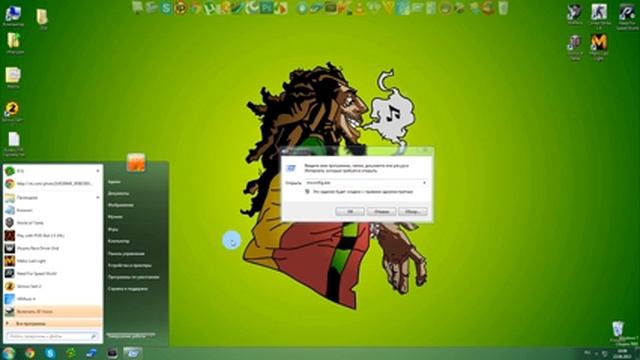Click VLC cone icon in top dock
The width and height of the screenshot is (640, 360).
(x=360, y=8)
